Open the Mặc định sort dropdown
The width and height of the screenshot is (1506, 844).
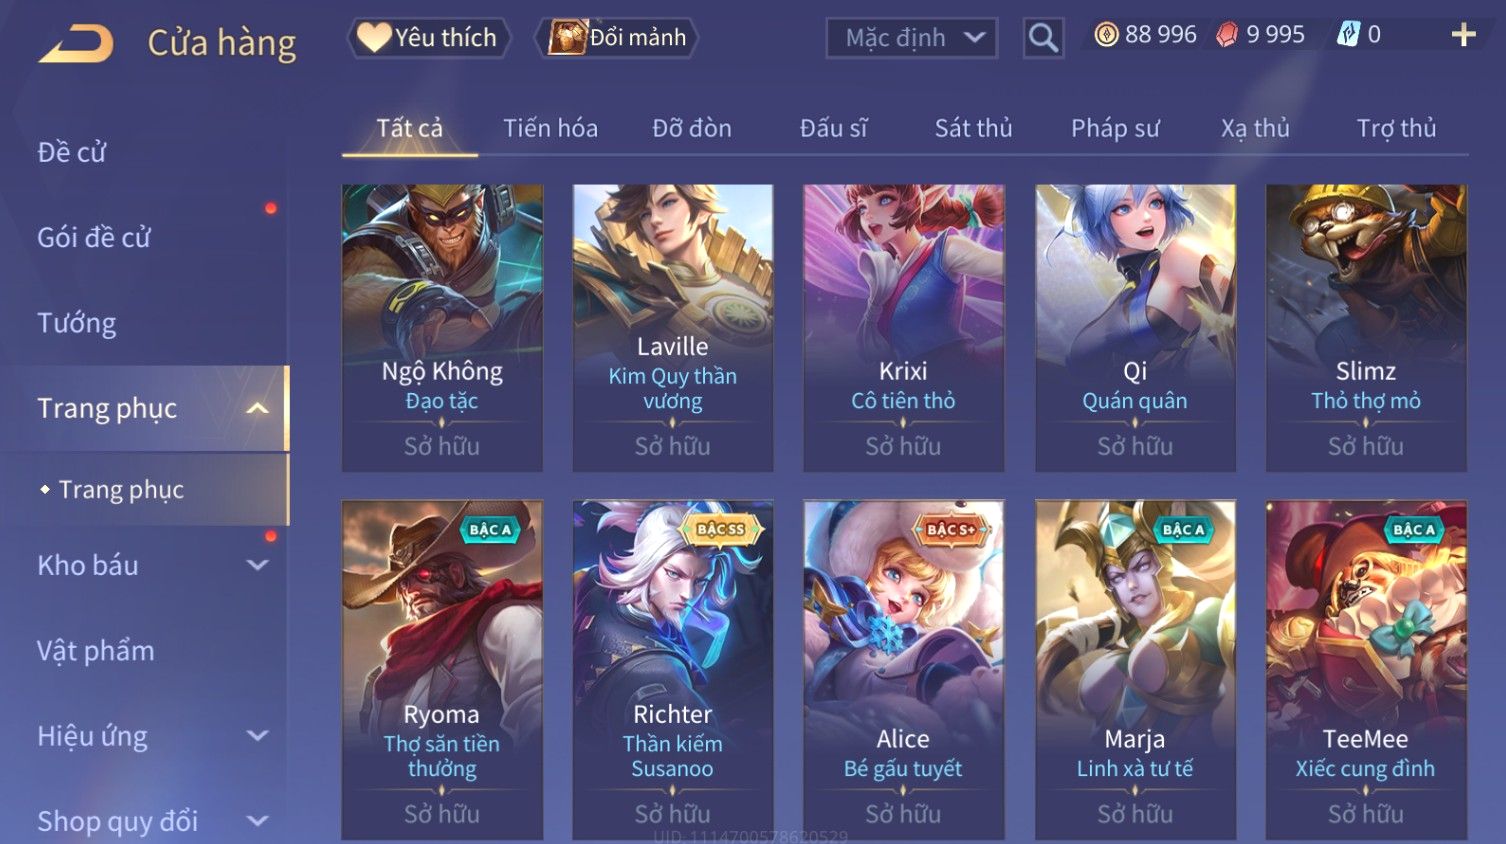912,38
